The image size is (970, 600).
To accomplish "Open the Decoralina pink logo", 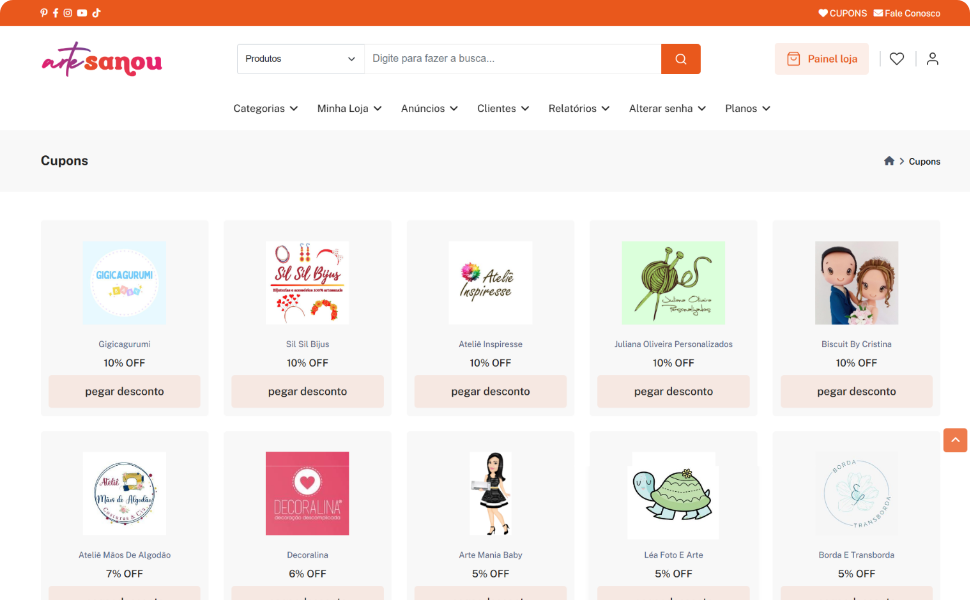I will tap(307, 494).
